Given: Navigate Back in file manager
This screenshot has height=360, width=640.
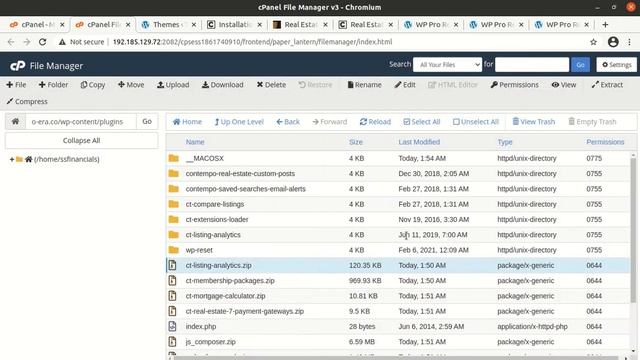Looking at the screenshot, I should tap(288, 122).
